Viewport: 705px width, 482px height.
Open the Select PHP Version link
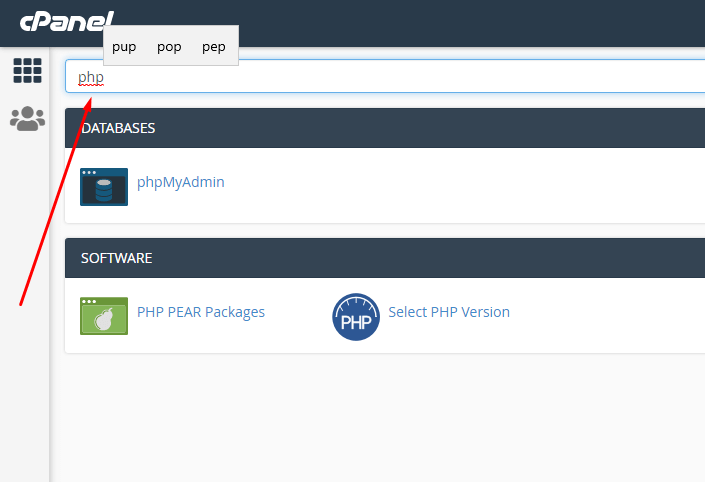(449, 312)
